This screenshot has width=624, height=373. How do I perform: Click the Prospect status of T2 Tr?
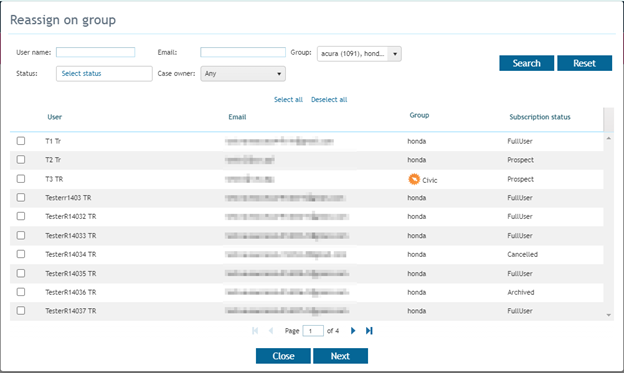pyautogui.click(x=521, y=160)
